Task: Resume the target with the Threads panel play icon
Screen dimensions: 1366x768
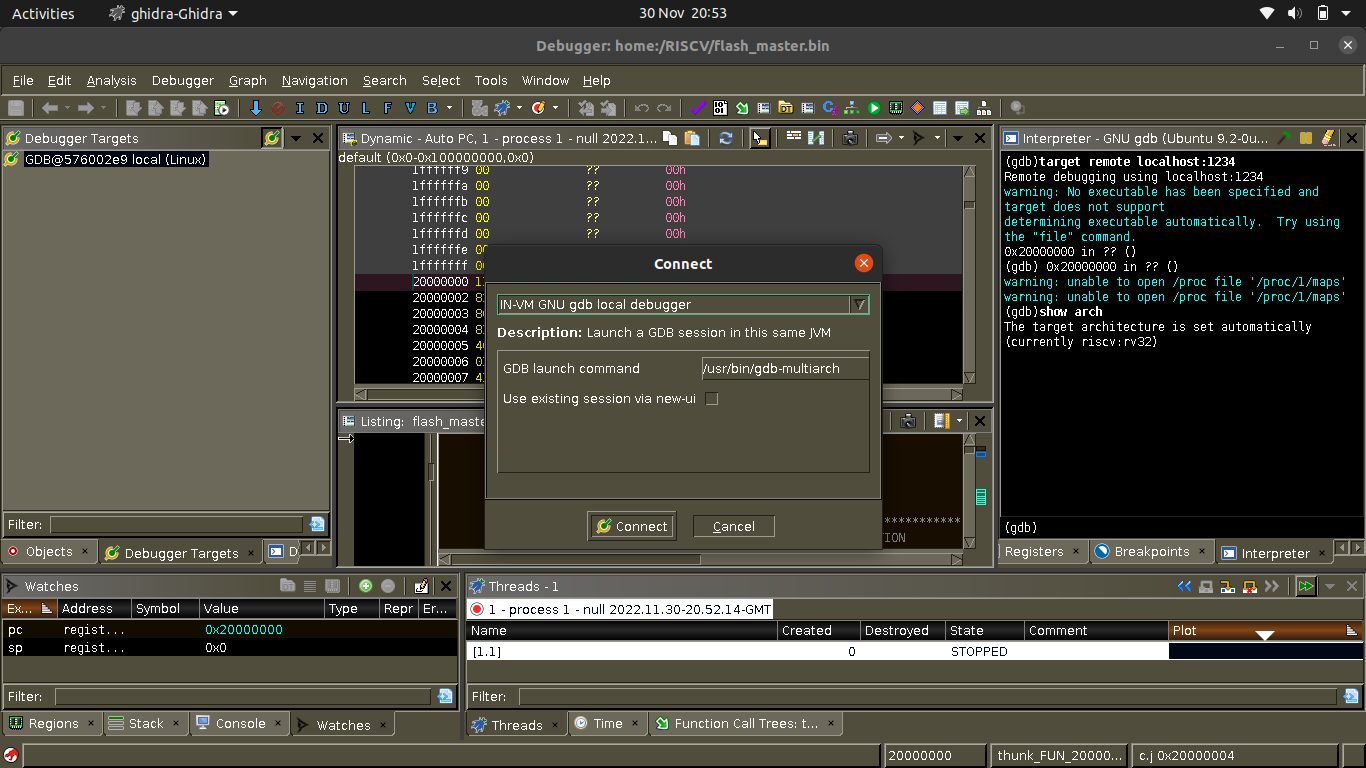Action: tap(1306, 586)
